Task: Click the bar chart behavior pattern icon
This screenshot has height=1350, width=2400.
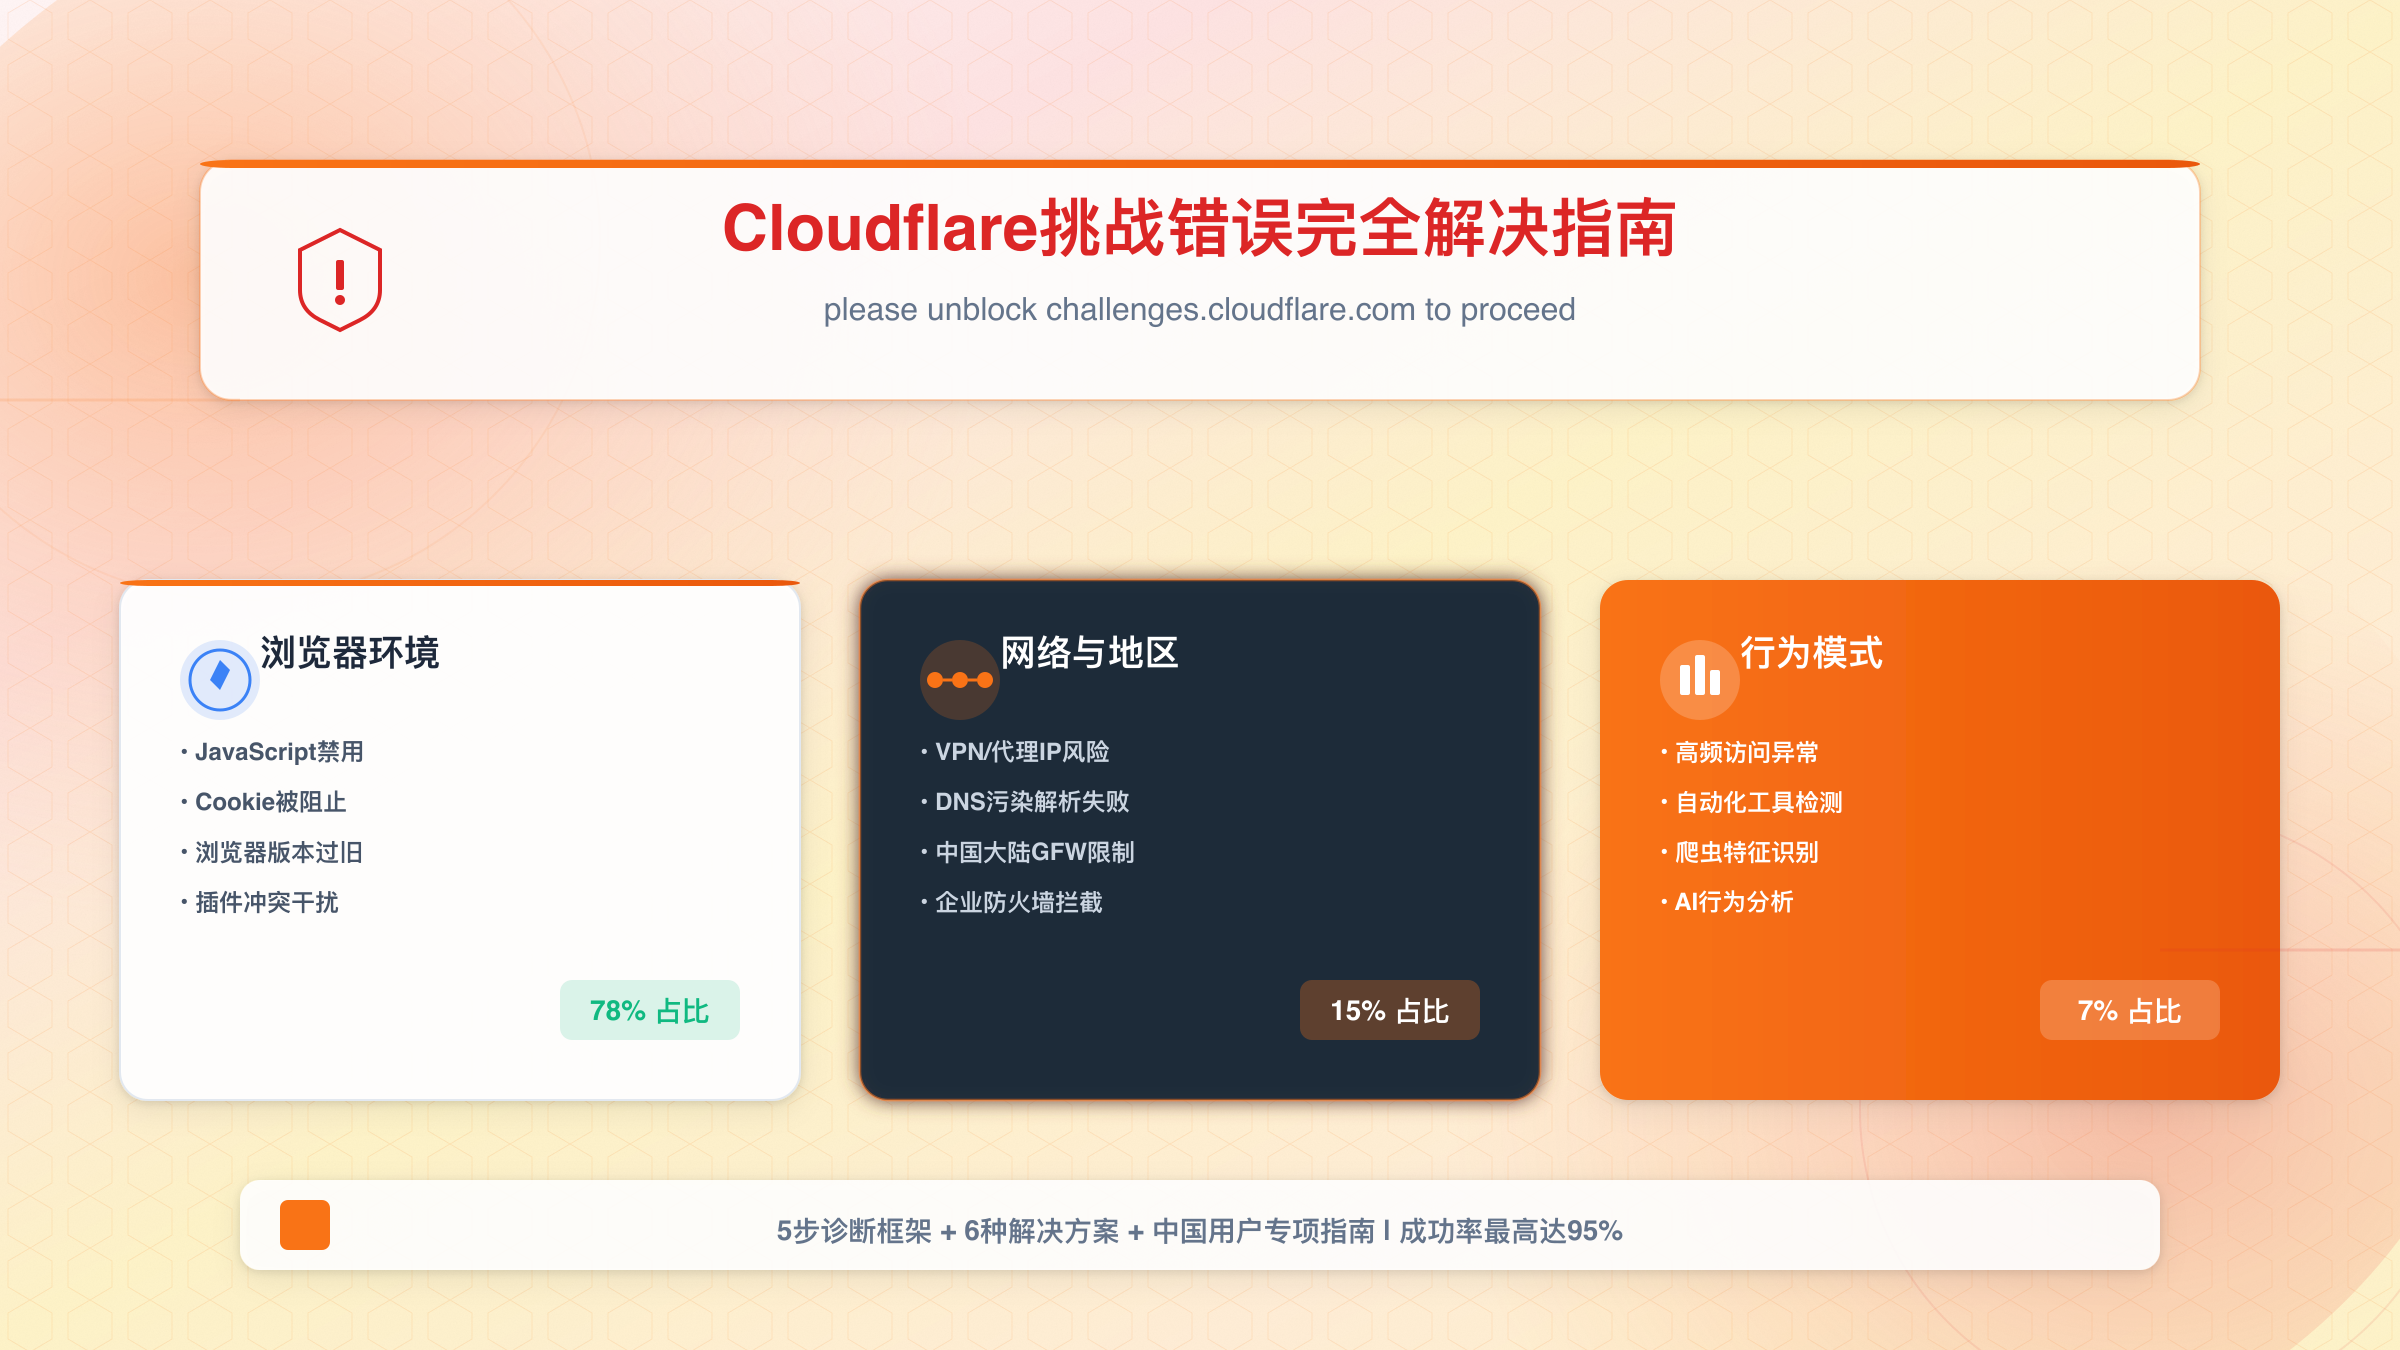Action: point(1699,678)
